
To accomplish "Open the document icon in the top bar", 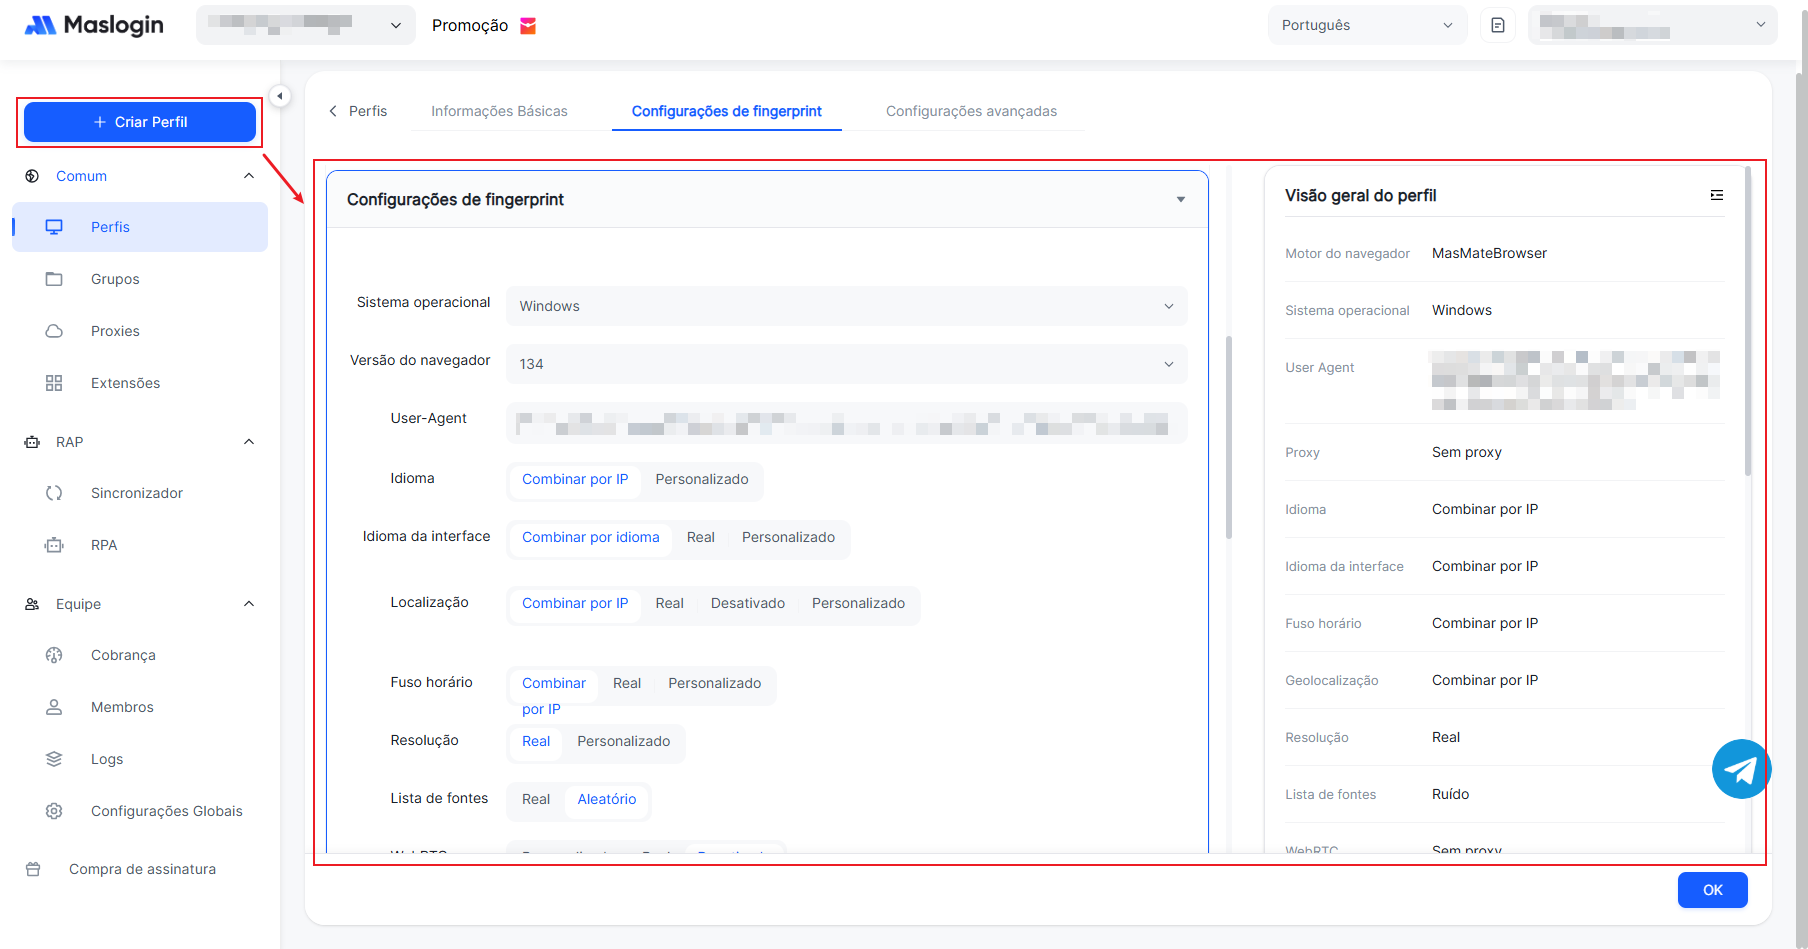I will 1497,25.
